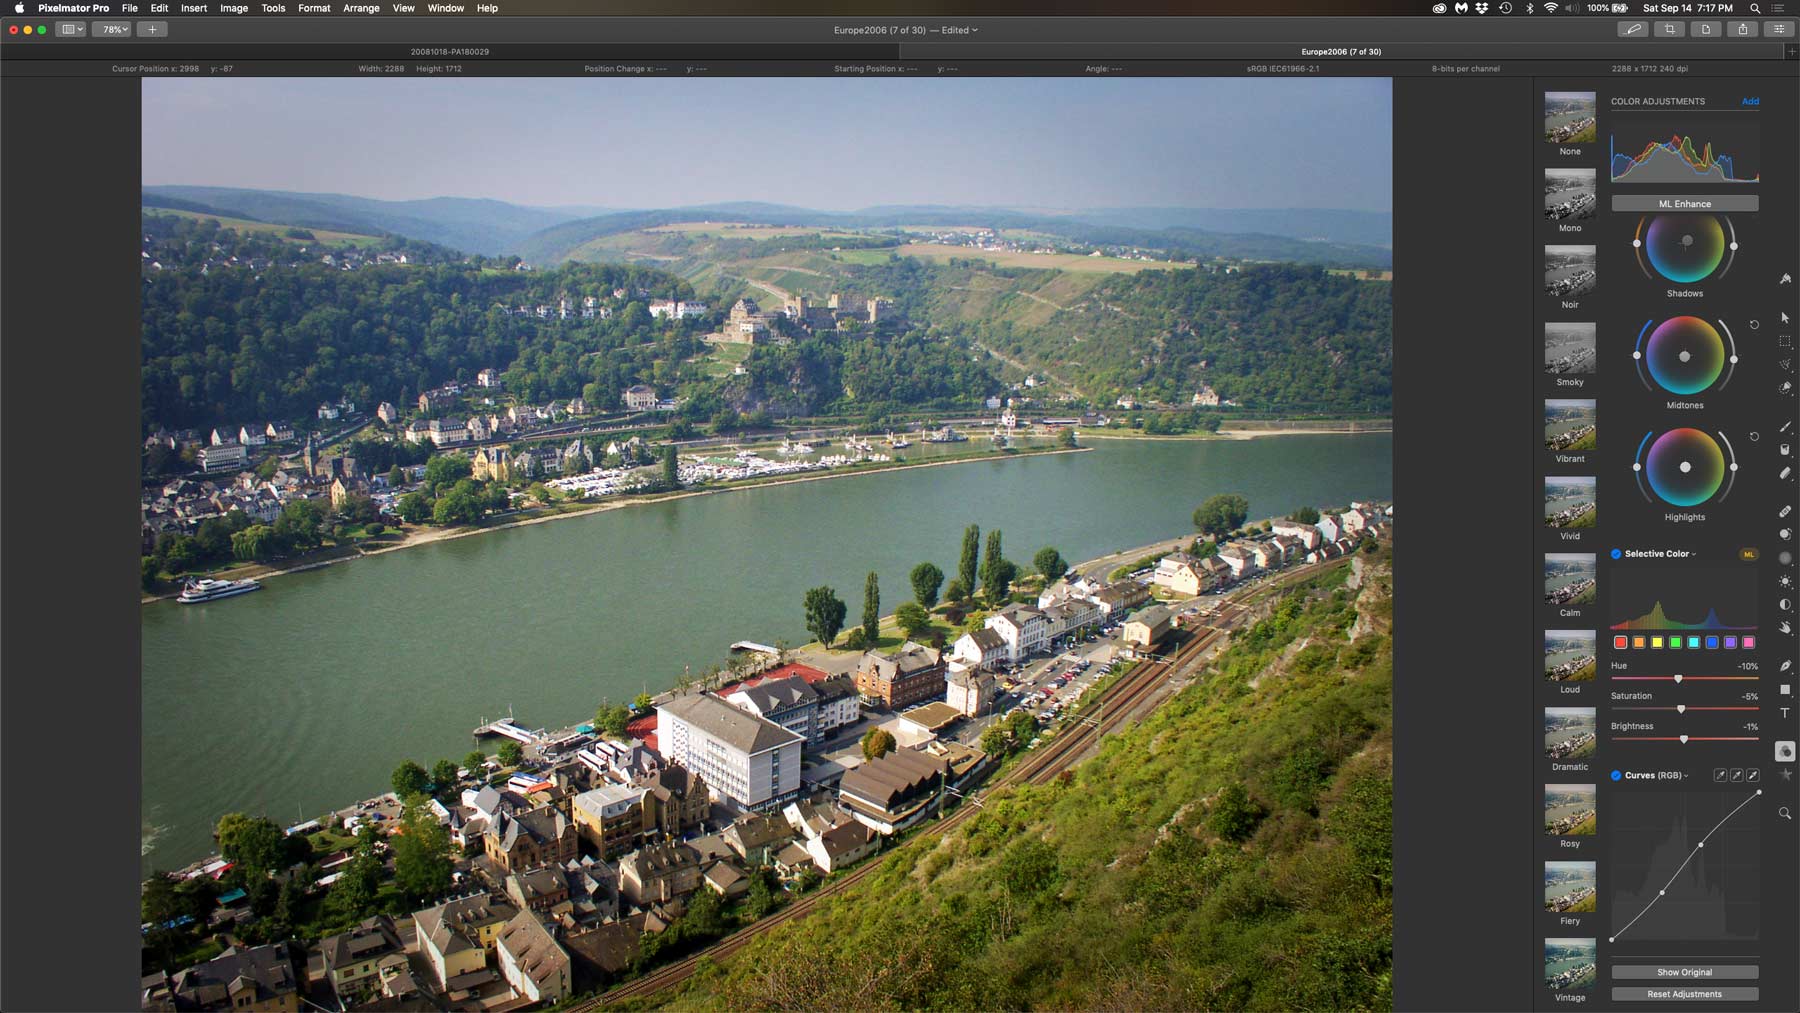Open Spotlight search in menu bar
Viewport: 1800px width, 1013px height.
(1755, 8)
